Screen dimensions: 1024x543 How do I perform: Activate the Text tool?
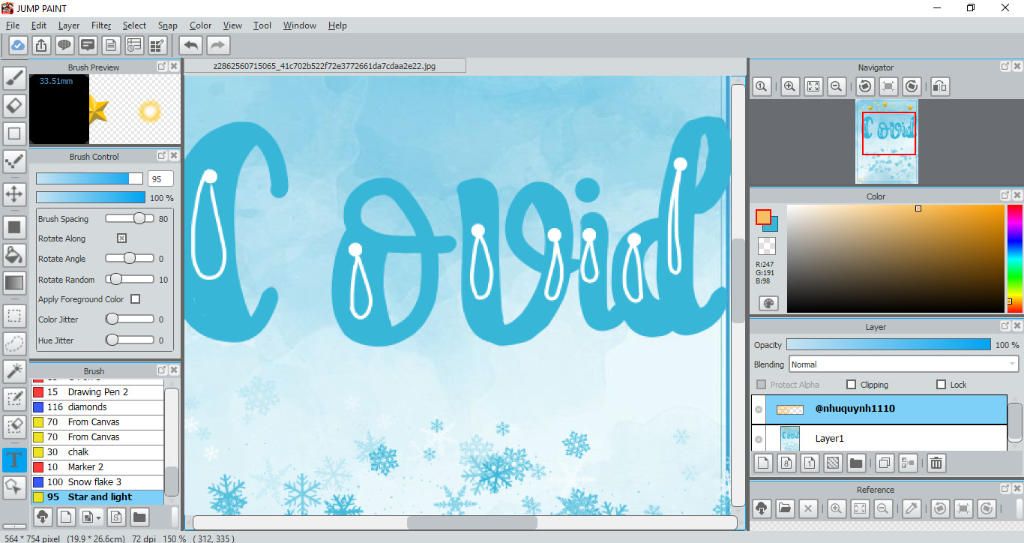tap(14, 459)
